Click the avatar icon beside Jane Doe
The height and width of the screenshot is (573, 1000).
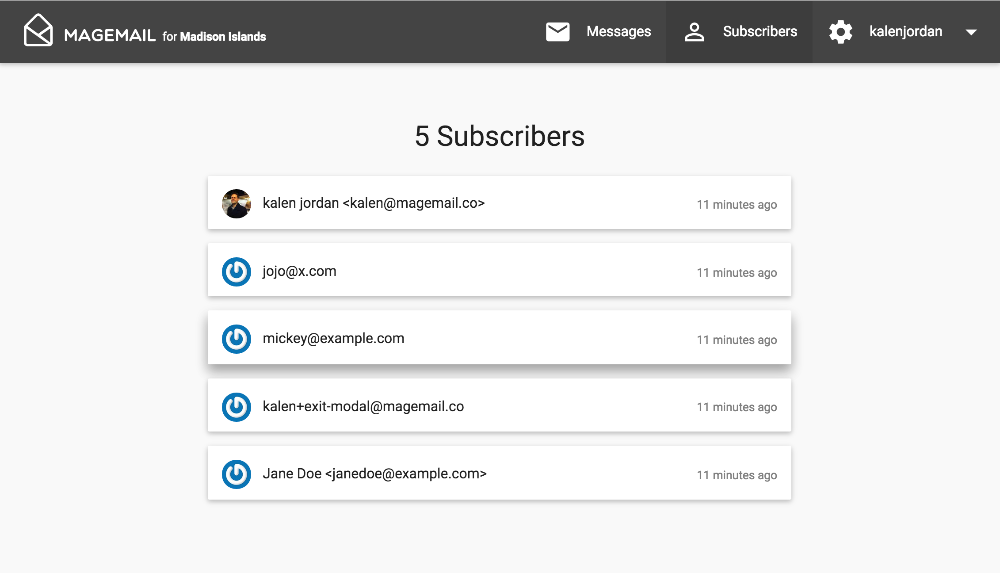(236, 474)
